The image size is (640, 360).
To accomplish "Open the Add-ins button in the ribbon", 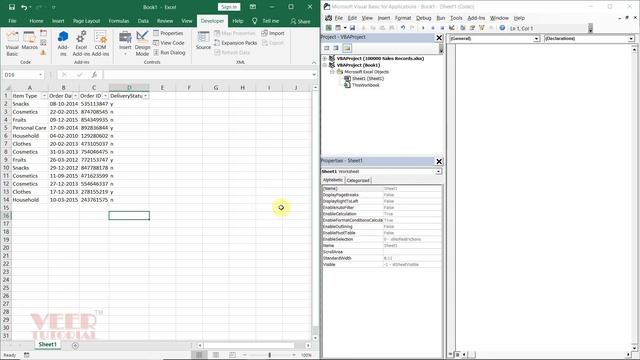I will [63, 44].
